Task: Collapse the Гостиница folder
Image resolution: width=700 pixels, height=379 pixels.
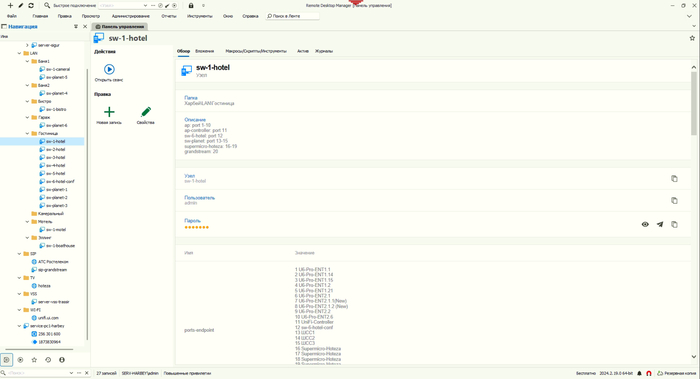Action: click(27, 133)
